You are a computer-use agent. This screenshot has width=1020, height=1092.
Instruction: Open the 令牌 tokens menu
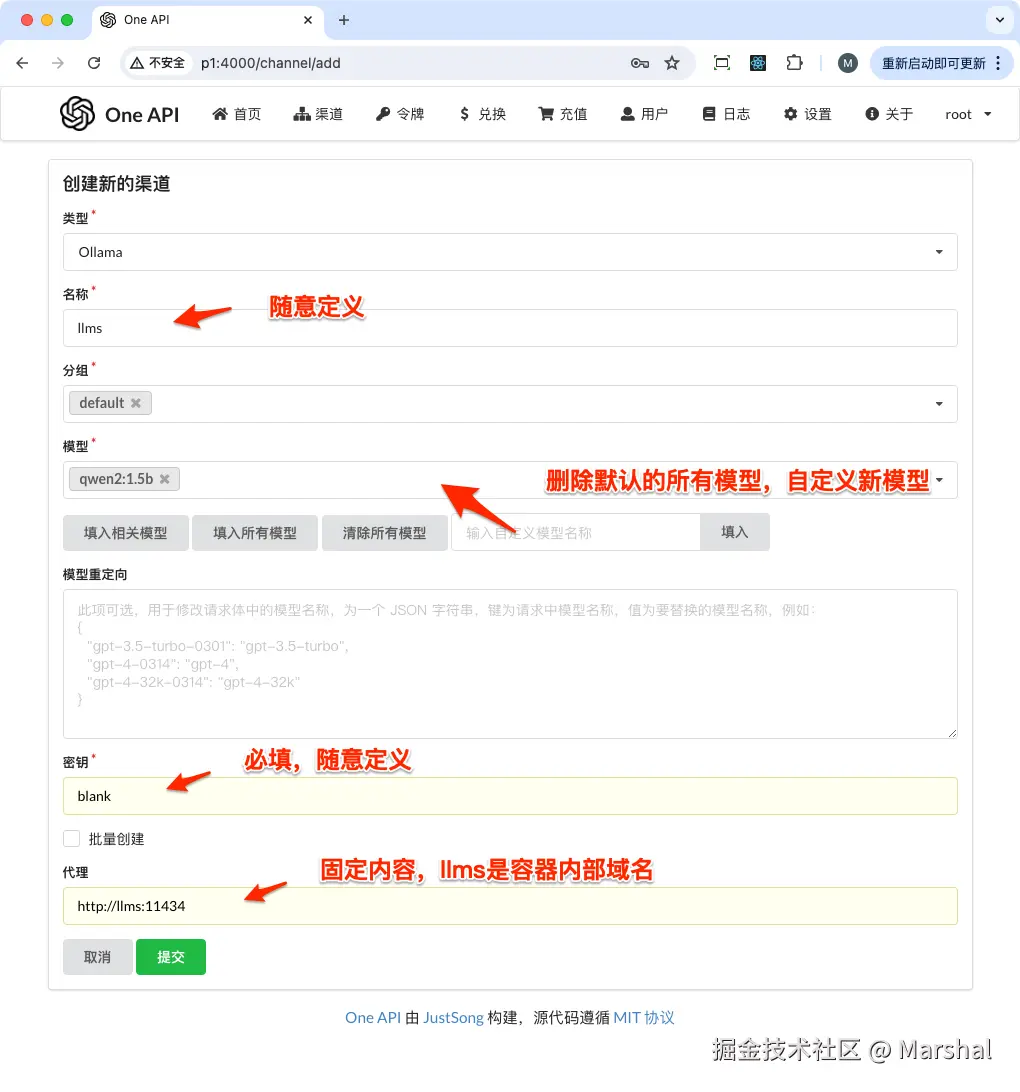tap(400, 114)
